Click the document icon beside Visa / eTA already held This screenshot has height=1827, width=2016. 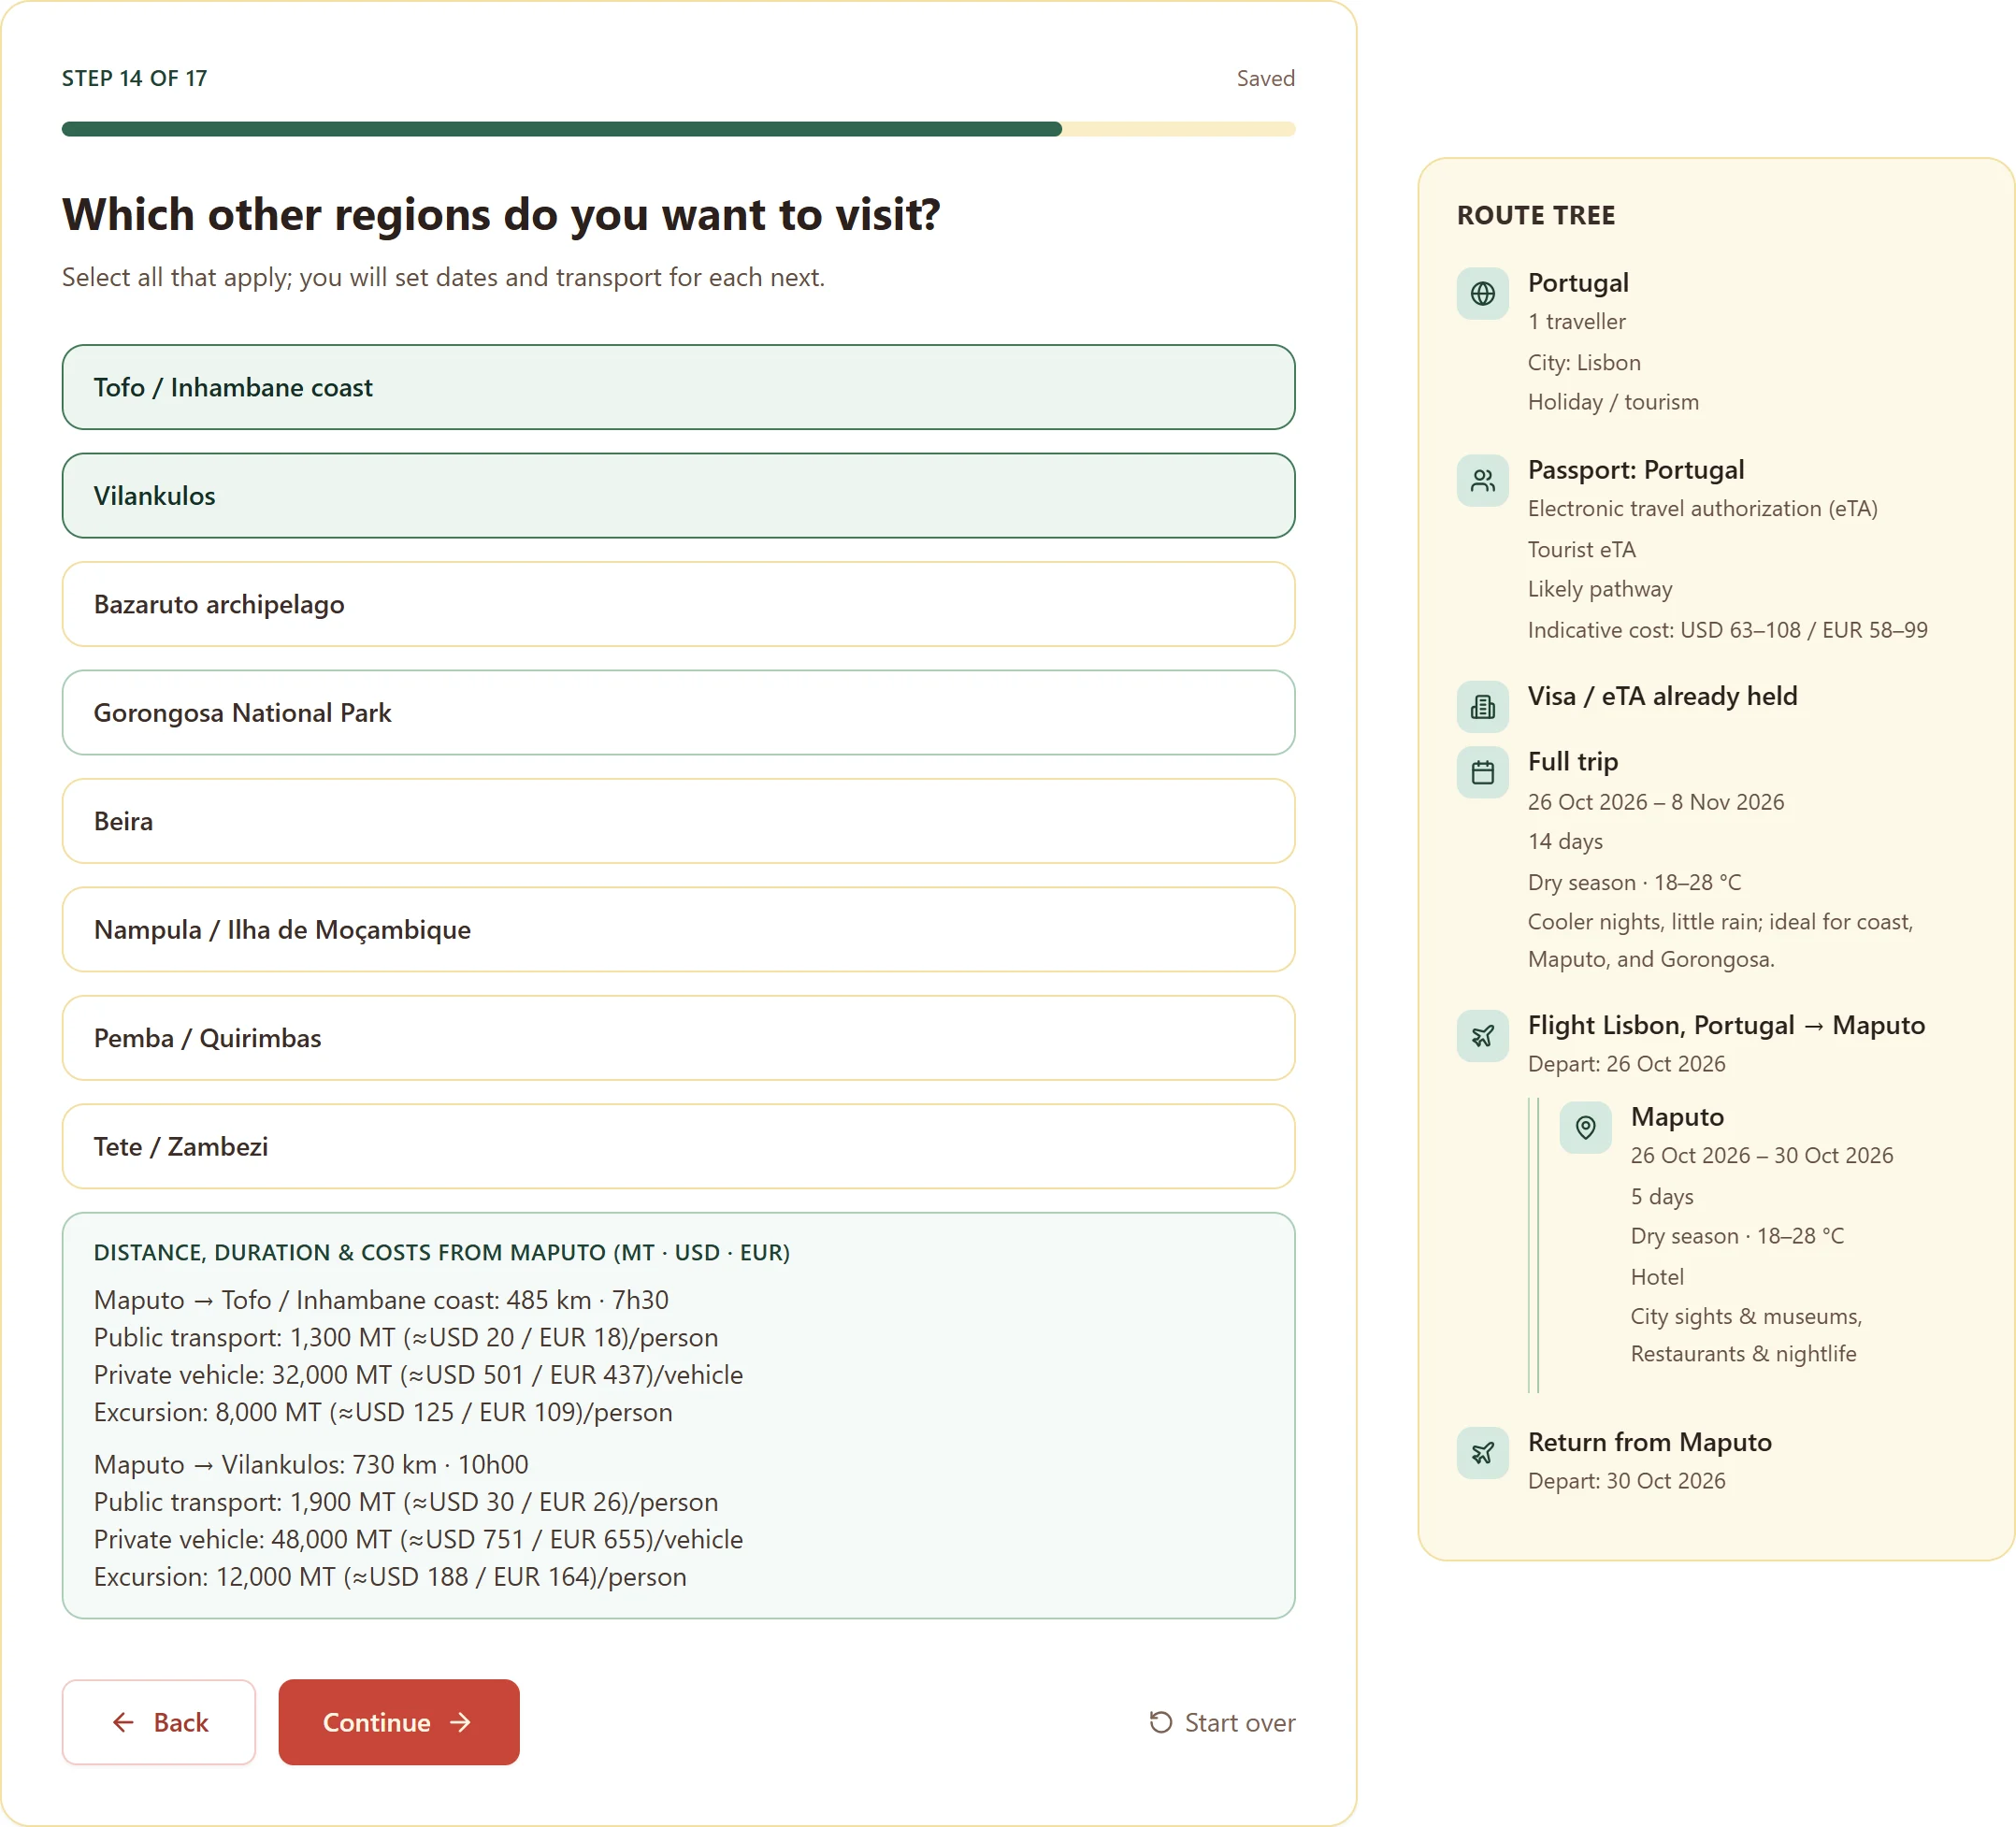point(1482,707)
